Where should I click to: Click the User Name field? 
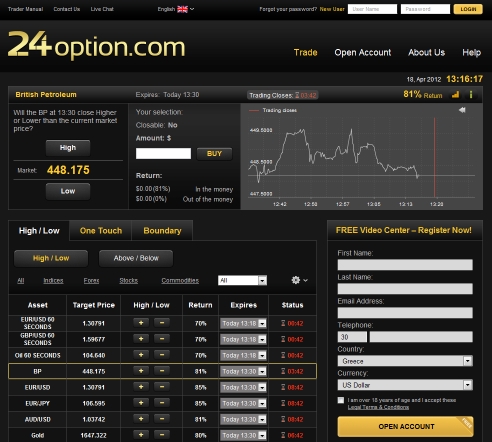(x=372, y=9)
